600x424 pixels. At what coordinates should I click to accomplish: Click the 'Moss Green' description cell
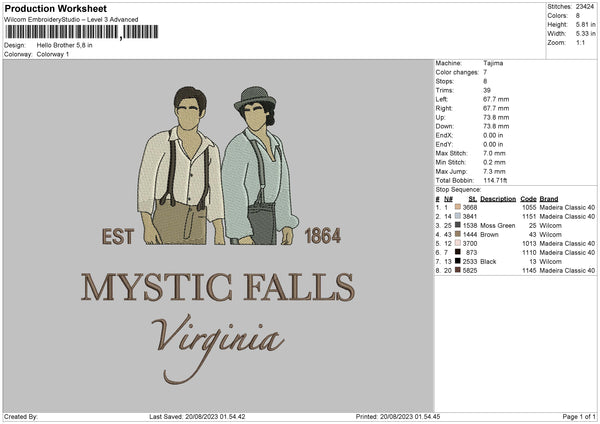(497, 225)
